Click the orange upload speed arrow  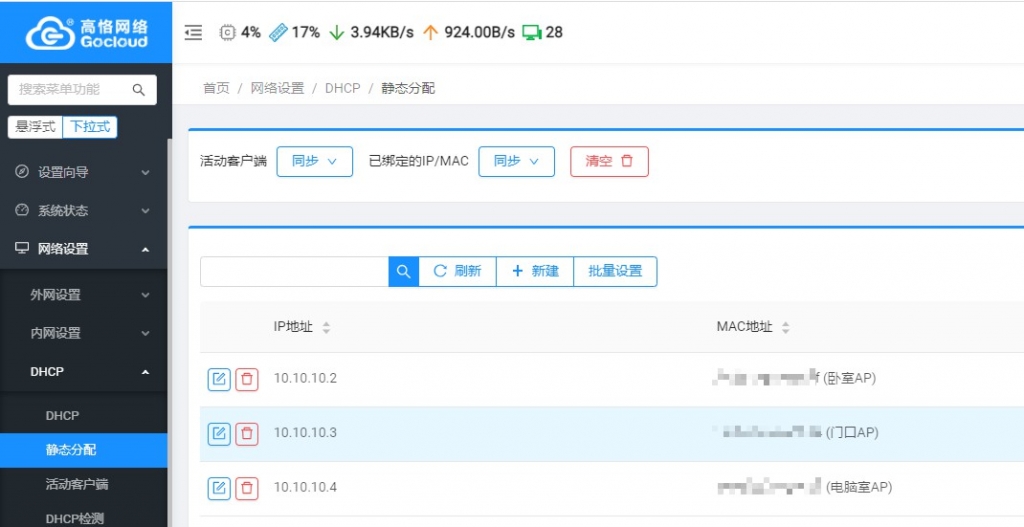430,32
